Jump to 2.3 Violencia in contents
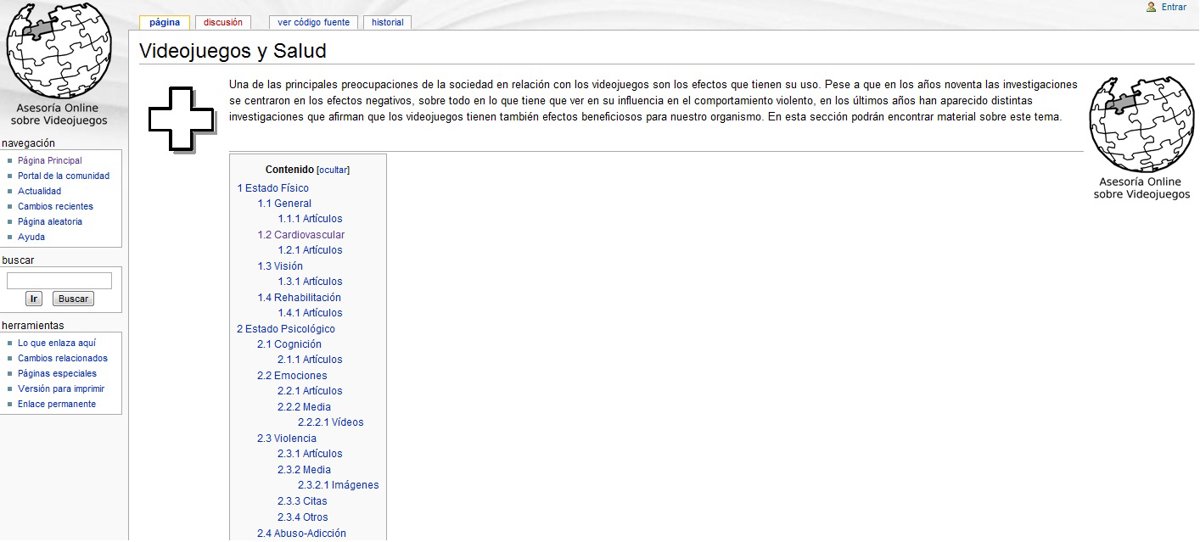This screenshot has width=1200, height=542. (287, 438)
